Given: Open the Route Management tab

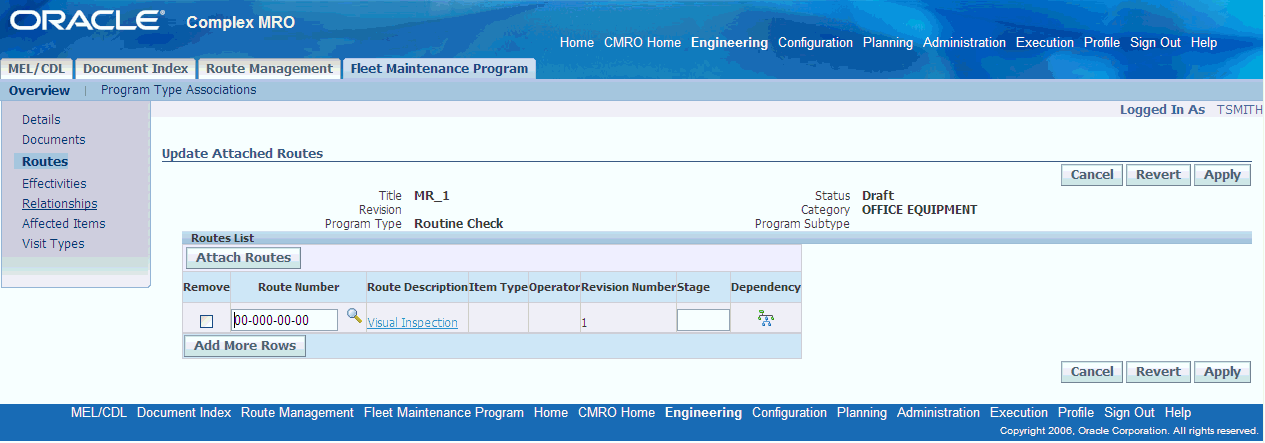Looking at the screenshot, I should [x=268, y=69].
